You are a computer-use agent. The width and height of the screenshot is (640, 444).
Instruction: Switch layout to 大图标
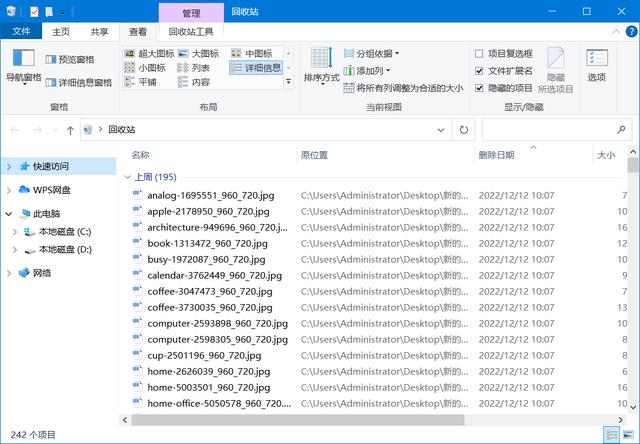198,53
